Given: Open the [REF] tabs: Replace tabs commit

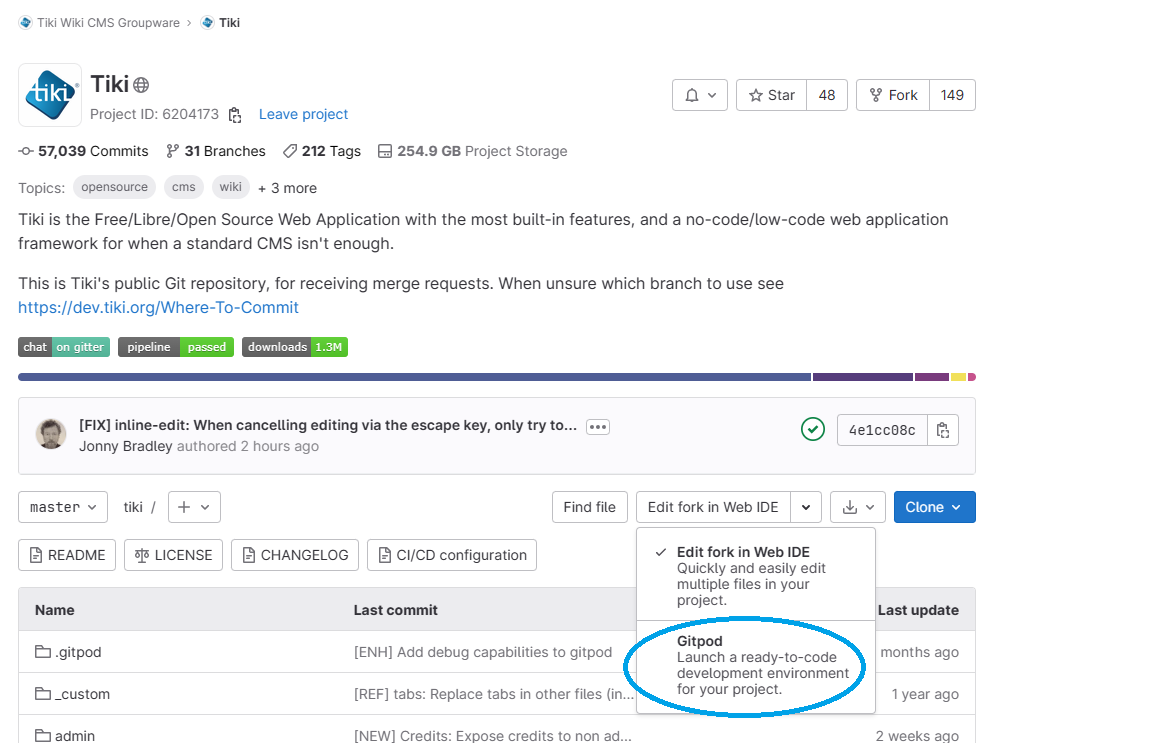Looking at the screenshot, I should tap(494, 694).
